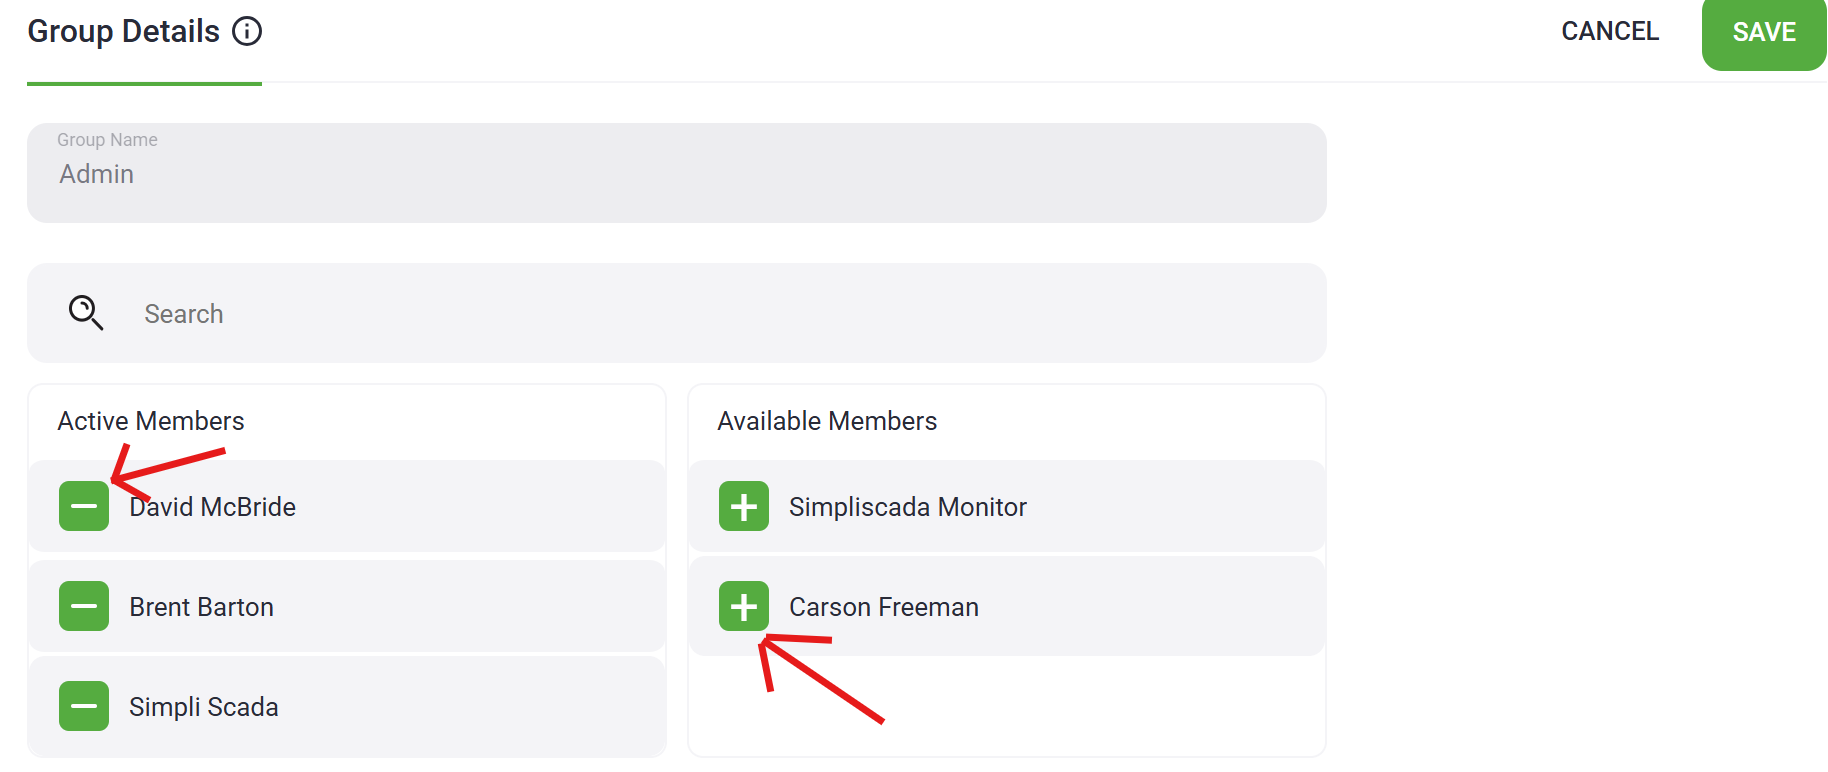
Task: Click the Available Members heading
Action: click(x=827, y=421)
